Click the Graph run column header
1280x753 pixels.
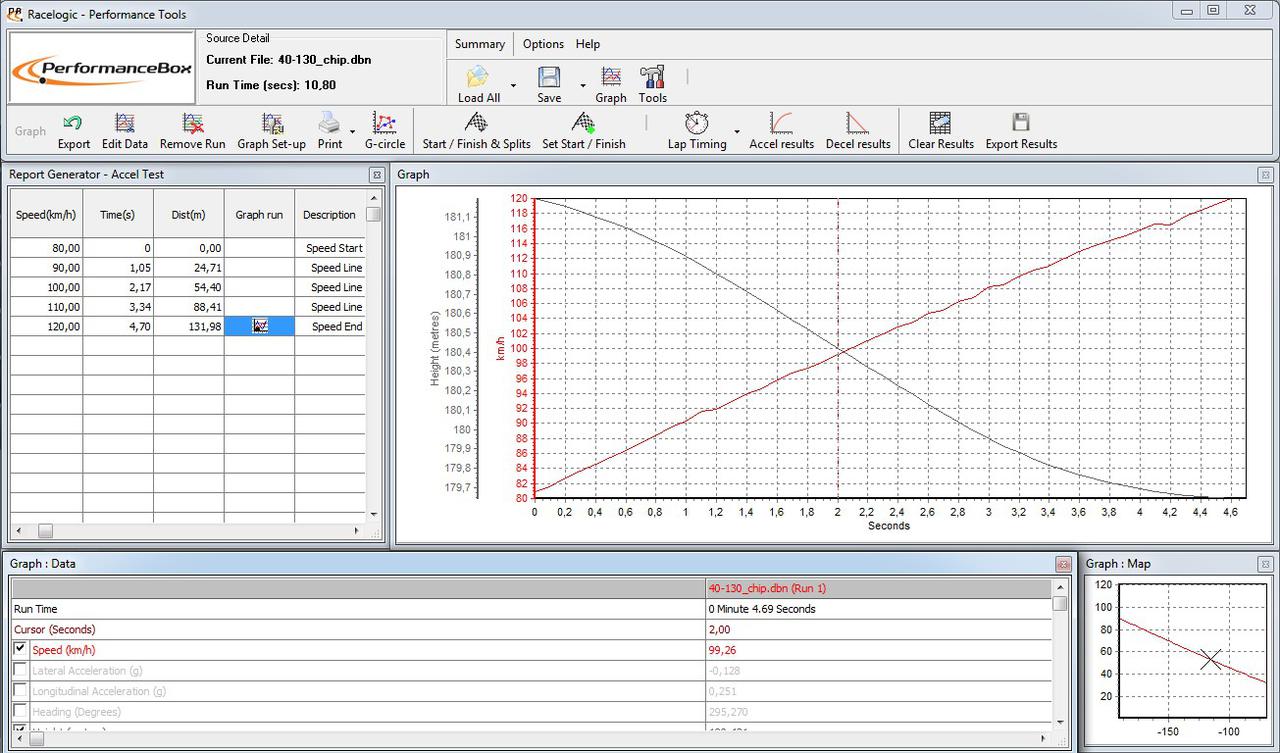pyautogui.click(x=259, y=214)
